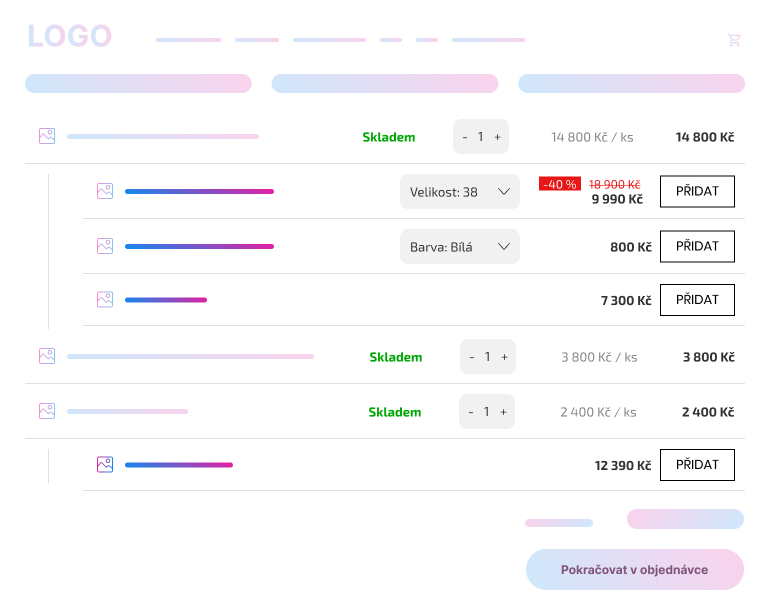Open the Barva: Bílá dropdown
The width and height of the screenshot is (776, 609).
tap(460, 246)
